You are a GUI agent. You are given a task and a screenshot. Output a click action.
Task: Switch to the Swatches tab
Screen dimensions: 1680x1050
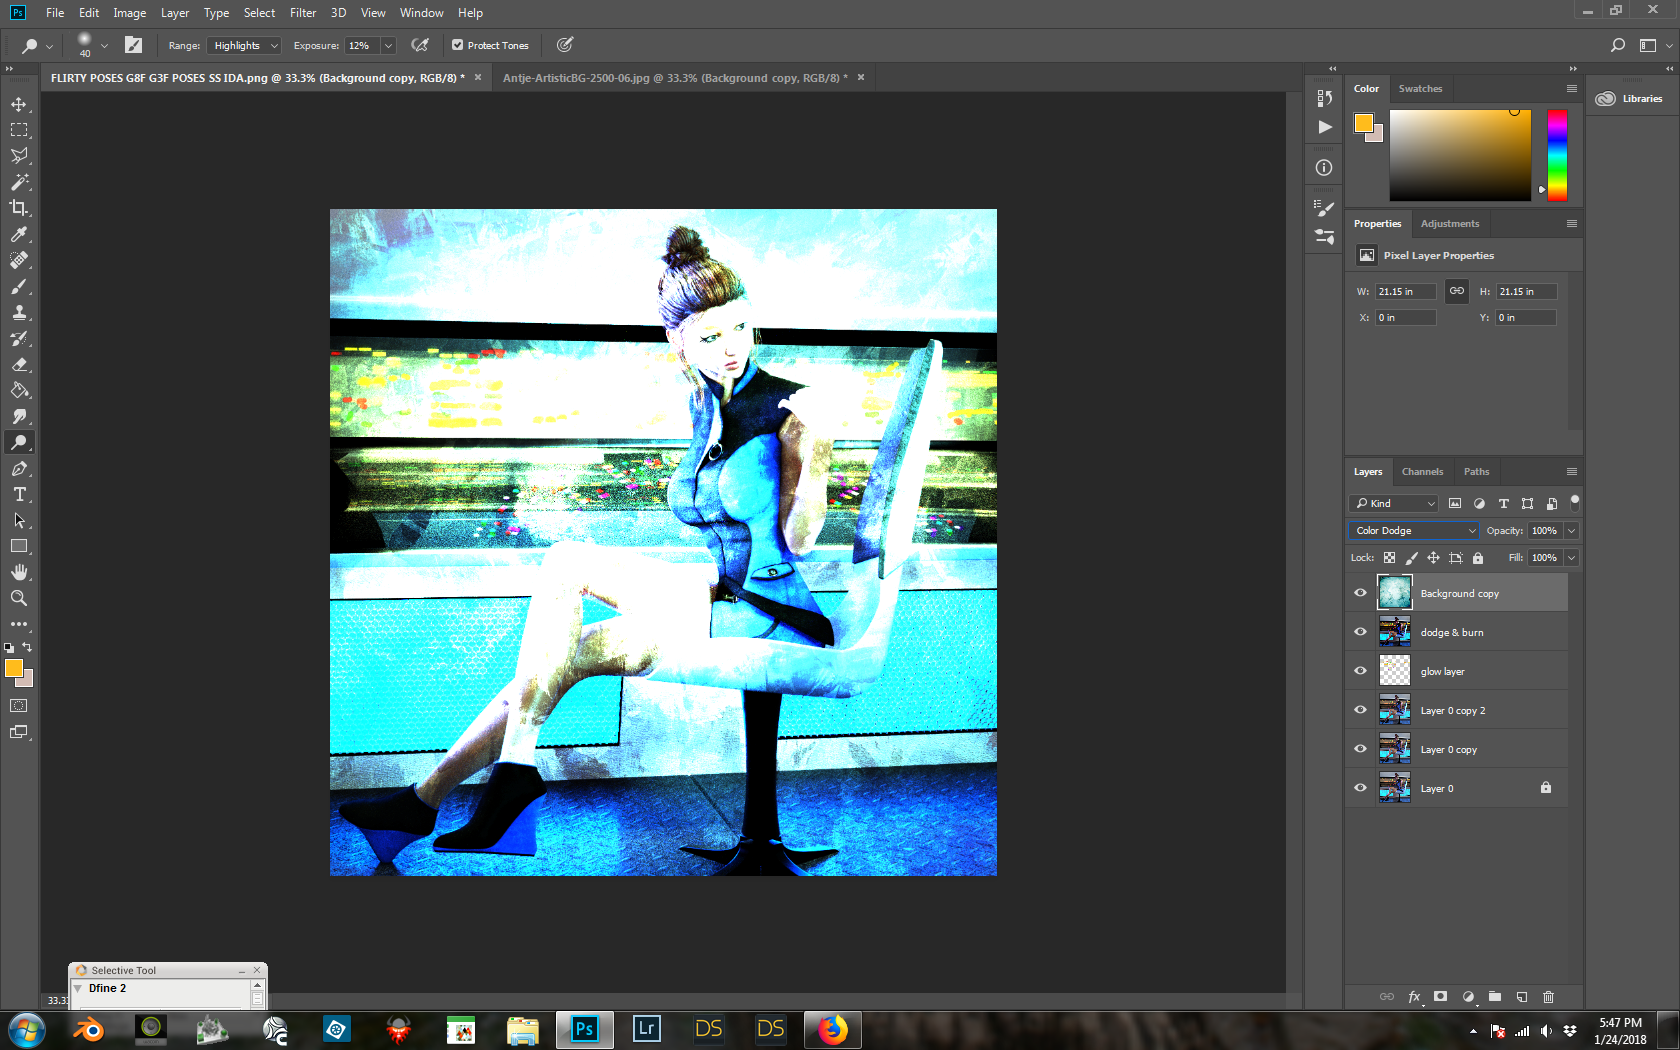tap(1420, 88)
